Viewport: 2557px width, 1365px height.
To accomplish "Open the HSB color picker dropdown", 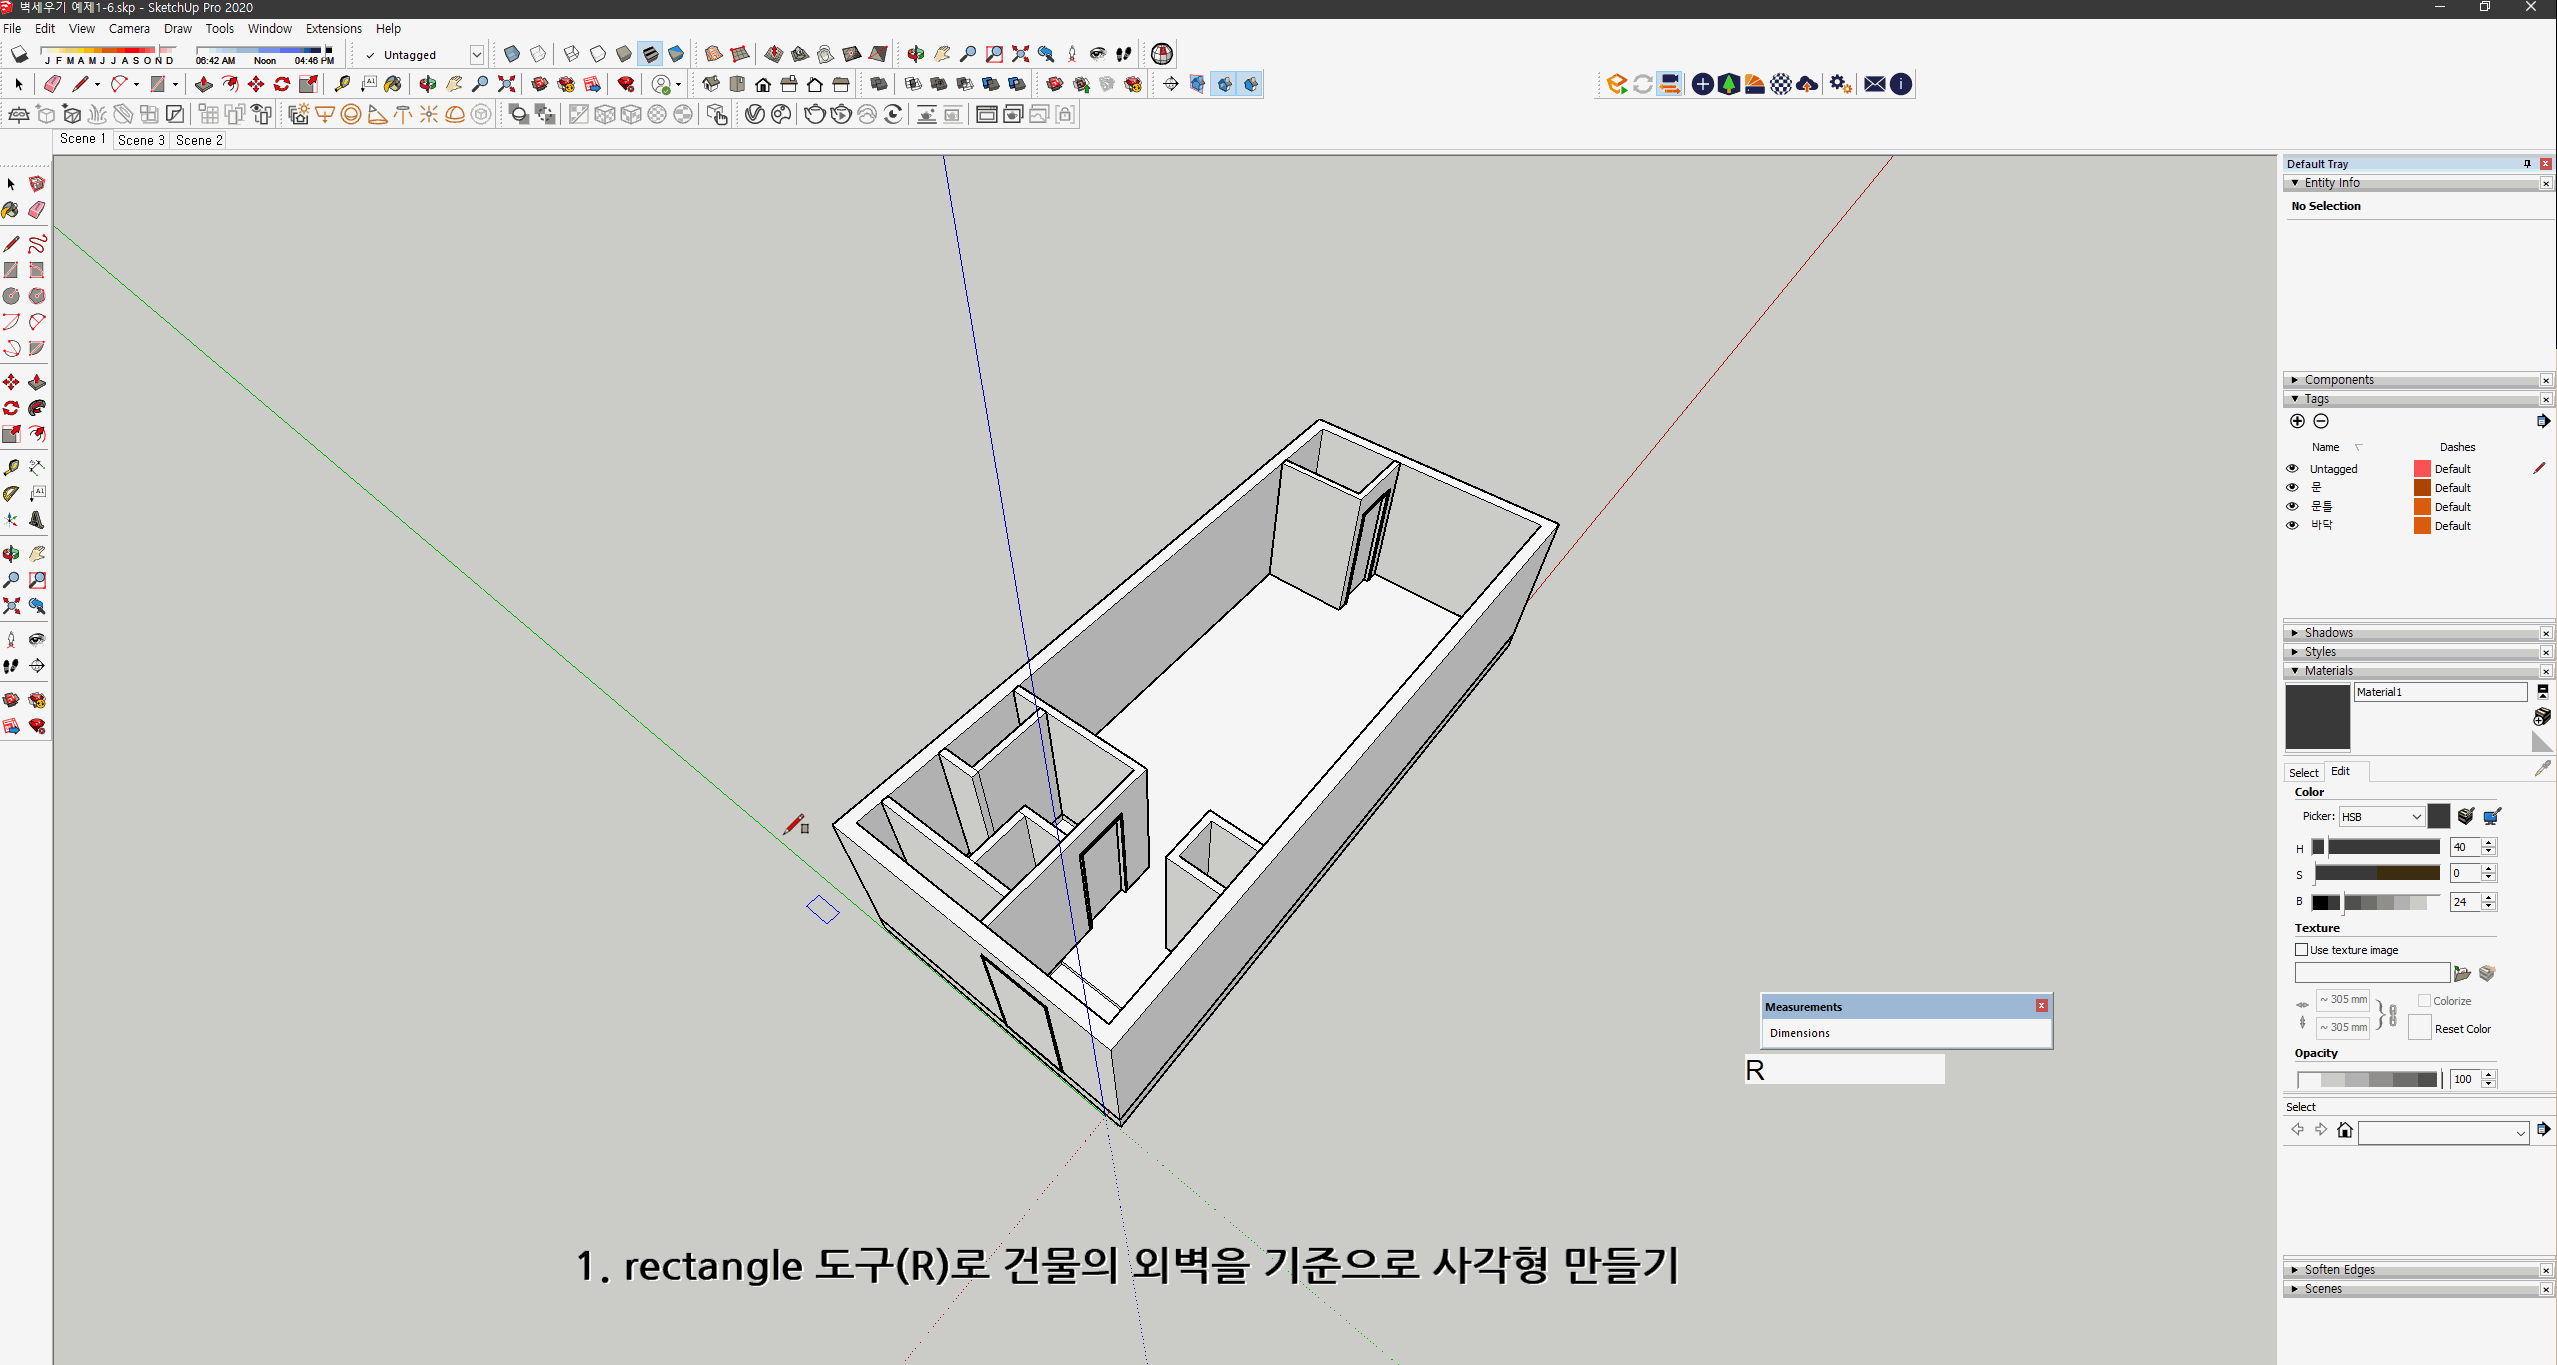I will (x=2380, y=816).
